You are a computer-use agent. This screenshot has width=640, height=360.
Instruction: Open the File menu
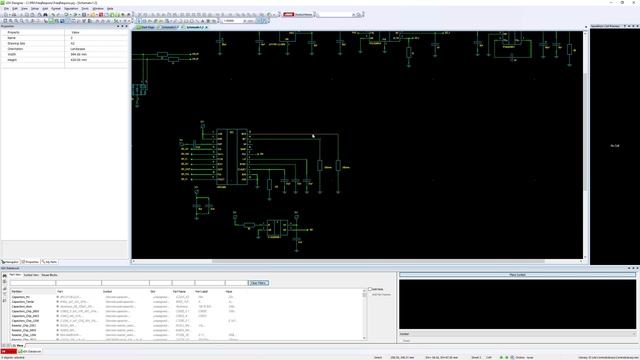[x=6, y=9]
